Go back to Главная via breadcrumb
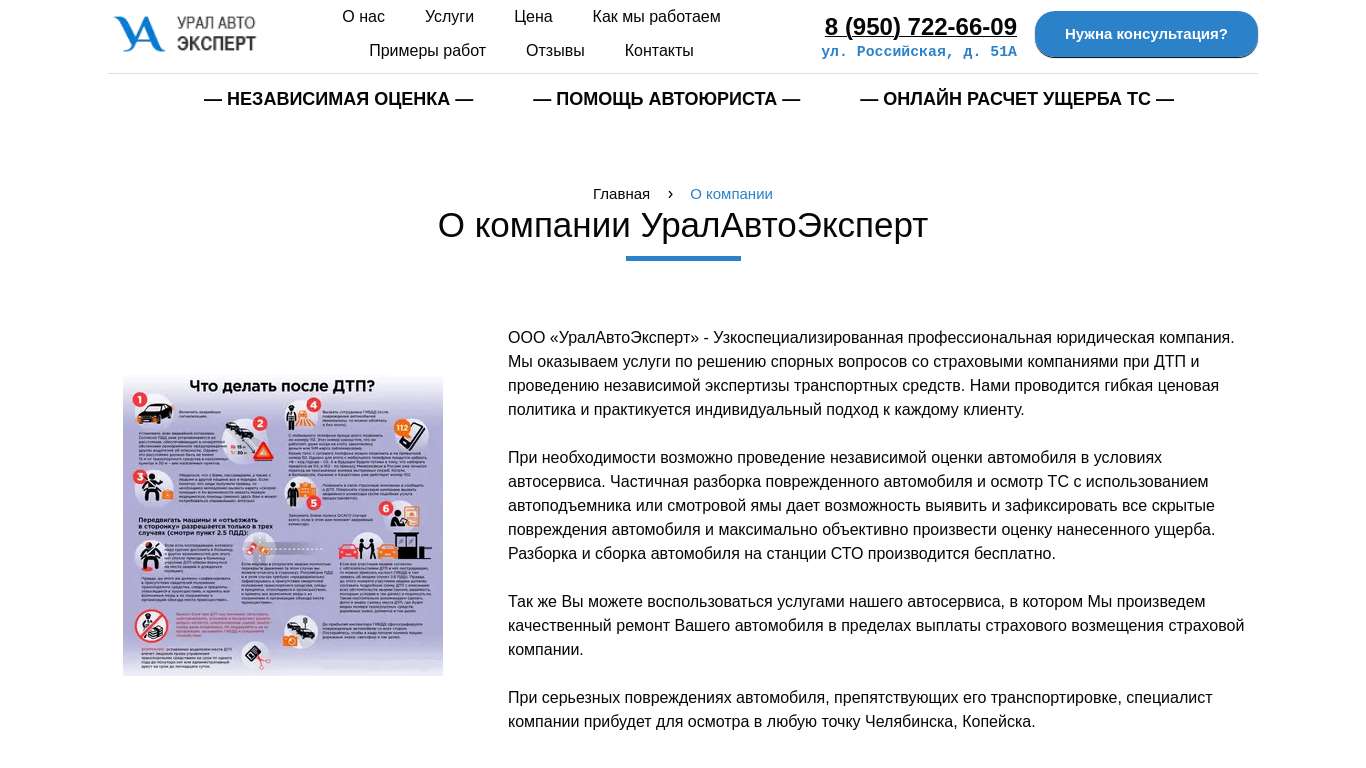The image size is (1366, 768). (x=621, y=194)
